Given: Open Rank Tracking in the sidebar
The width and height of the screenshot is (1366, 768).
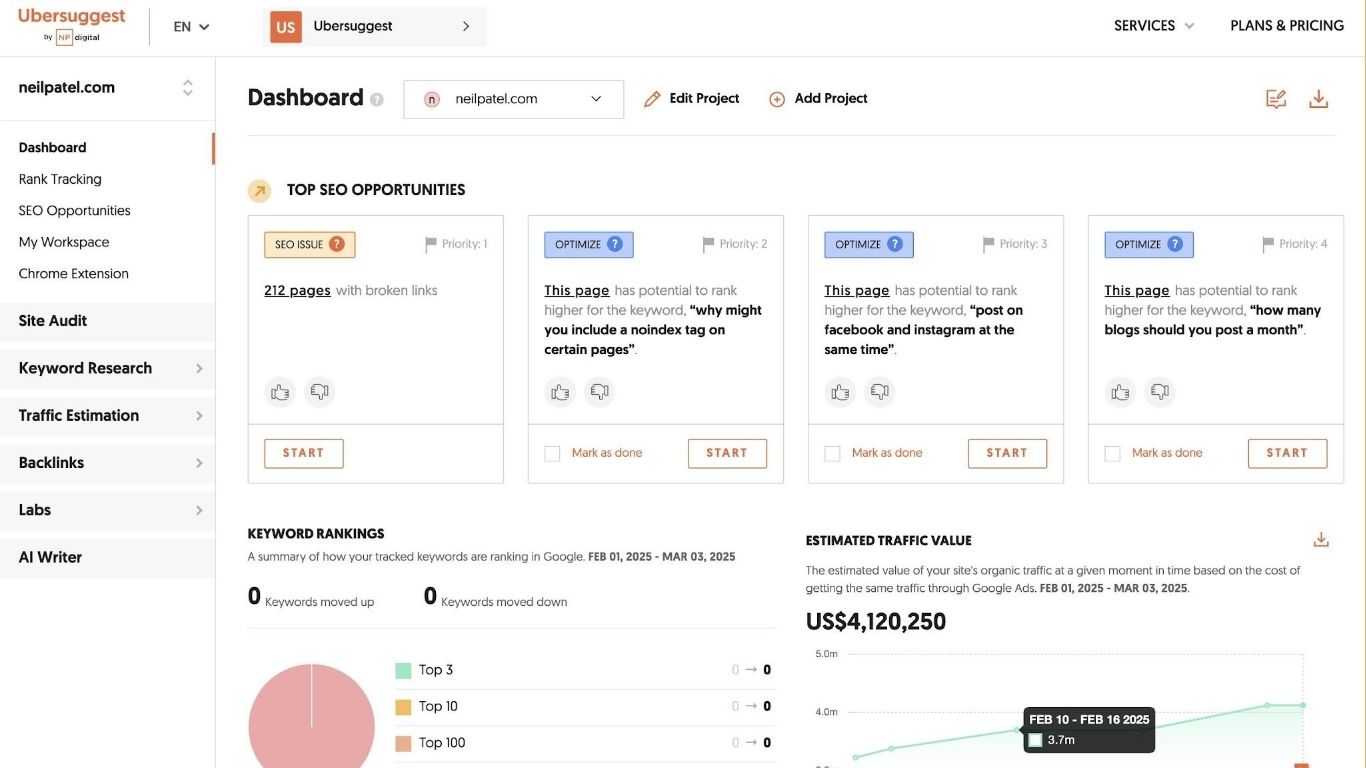Looking at the screenshot, I should [x=60, y=179].
